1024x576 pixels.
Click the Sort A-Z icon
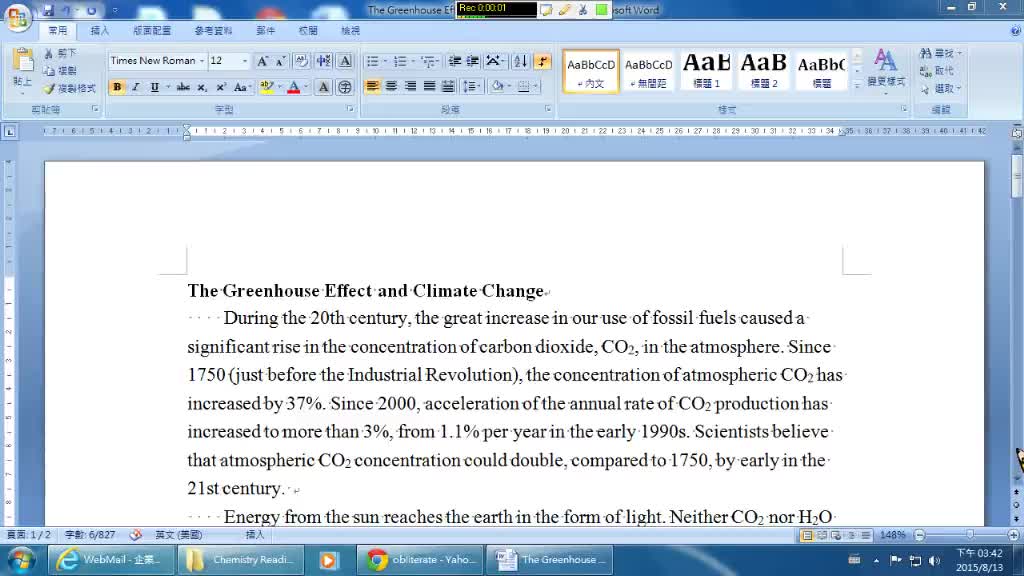(520, 61)
